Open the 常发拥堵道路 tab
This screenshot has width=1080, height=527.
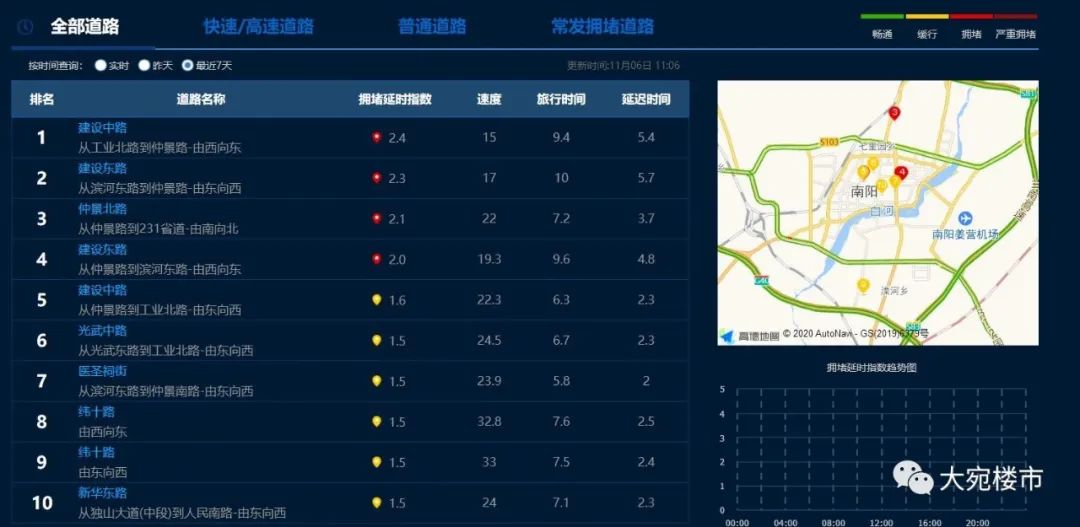[602, 27]
